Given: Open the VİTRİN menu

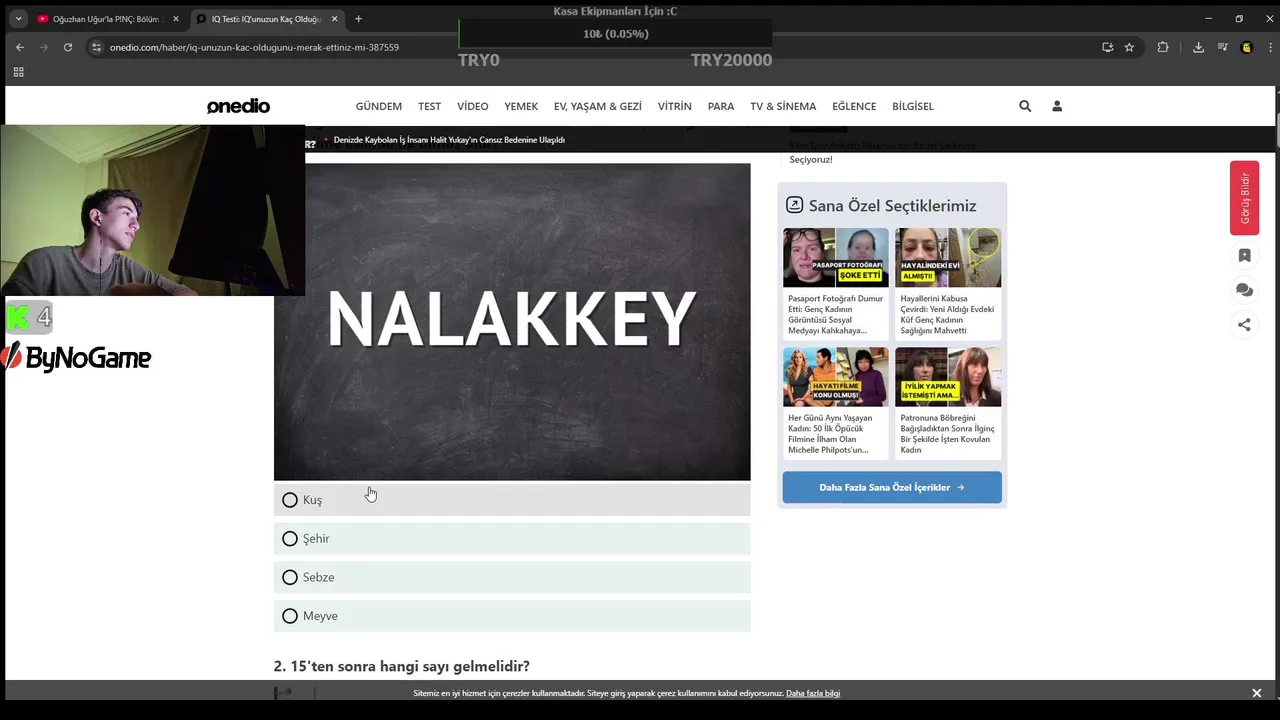Looking at the screenshot, I should [x=675, y=106].
